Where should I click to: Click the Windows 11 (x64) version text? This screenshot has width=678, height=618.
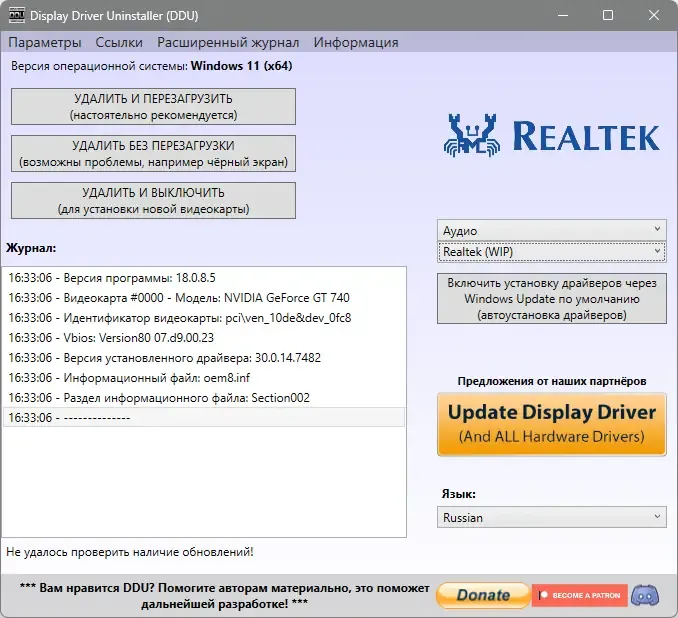(241, 66)
